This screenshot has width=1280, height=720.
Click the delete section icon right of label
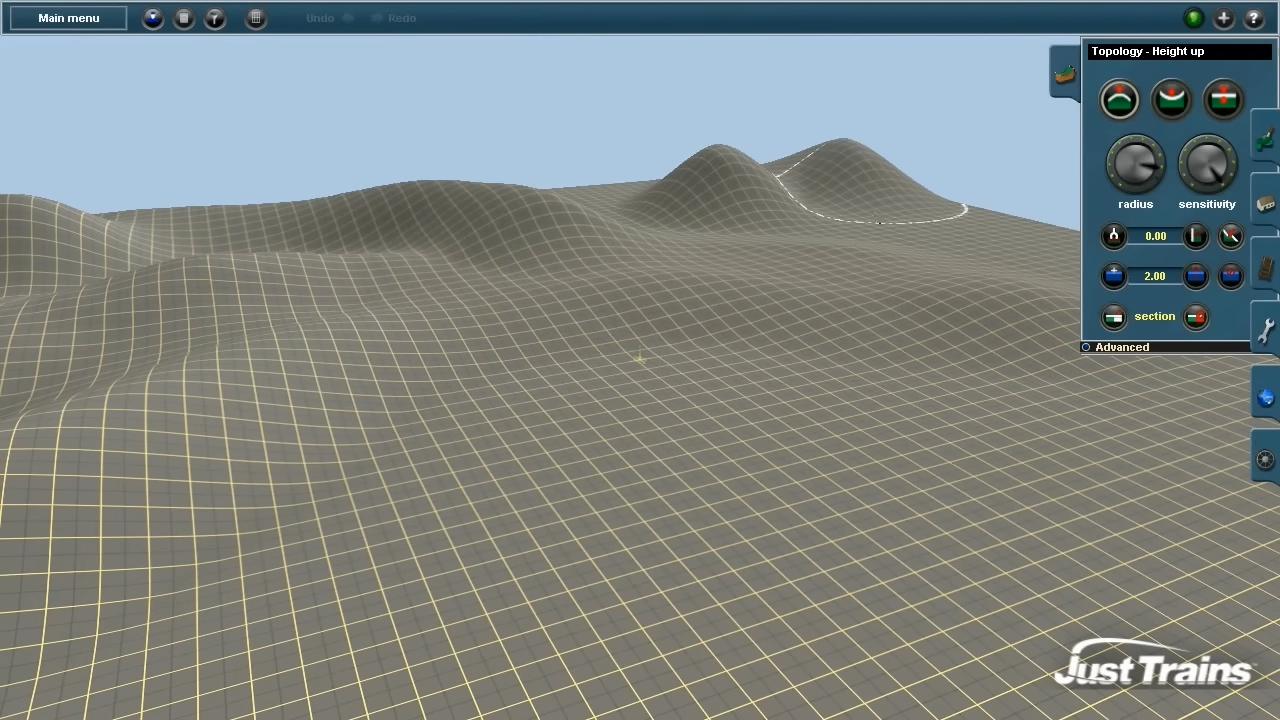(x=1196, y=318)
